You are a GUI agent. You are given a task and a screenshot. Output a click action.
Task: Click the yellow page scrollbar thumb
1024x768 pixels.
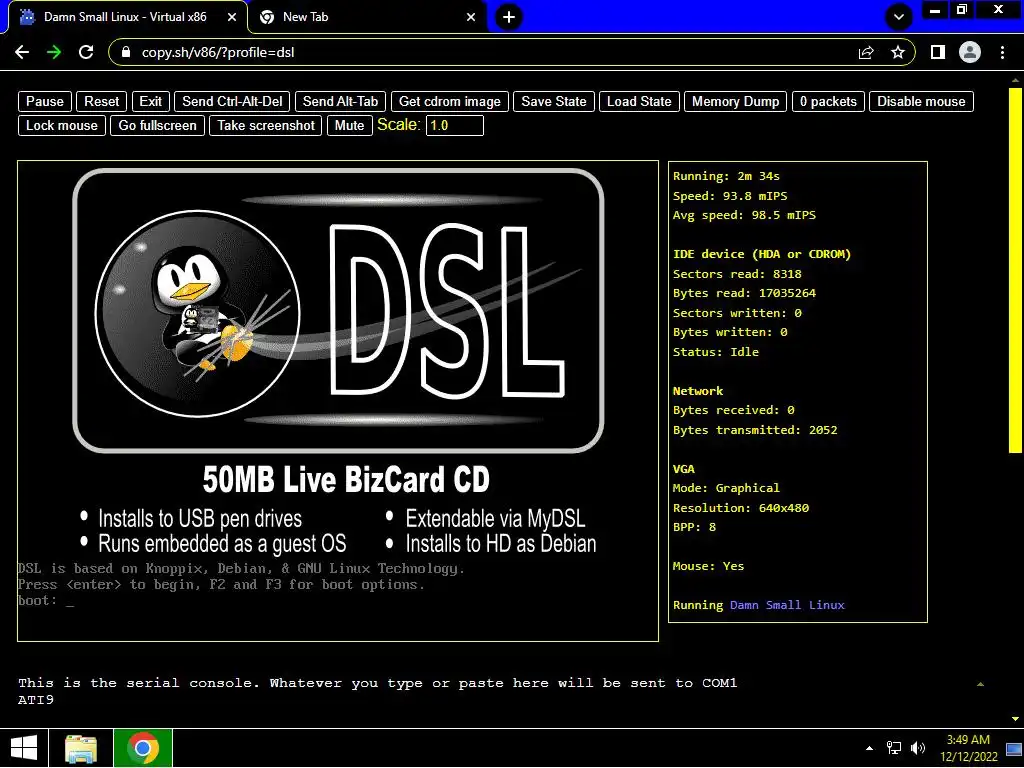pos(1015,269)
